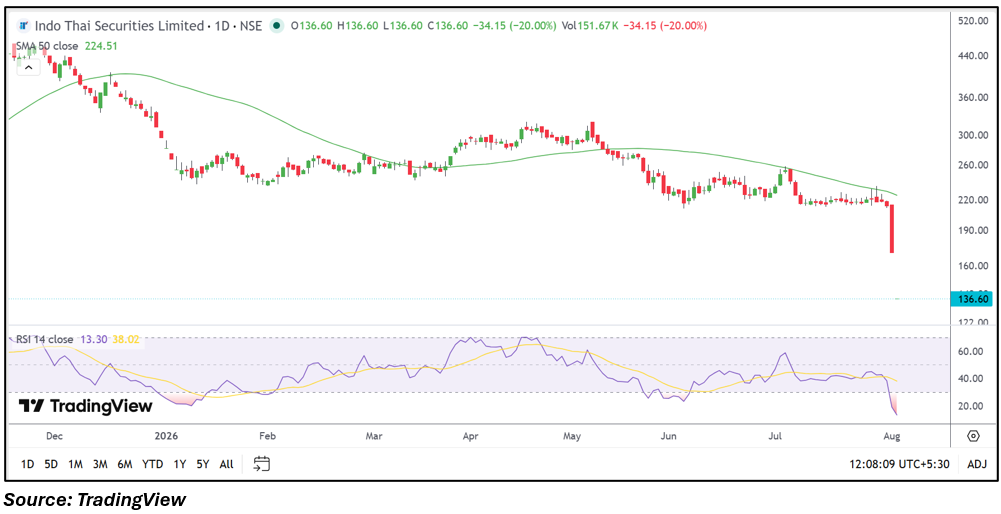
Task: Click the RSI 14 close indicator label
Action: [x=45, y=340]
